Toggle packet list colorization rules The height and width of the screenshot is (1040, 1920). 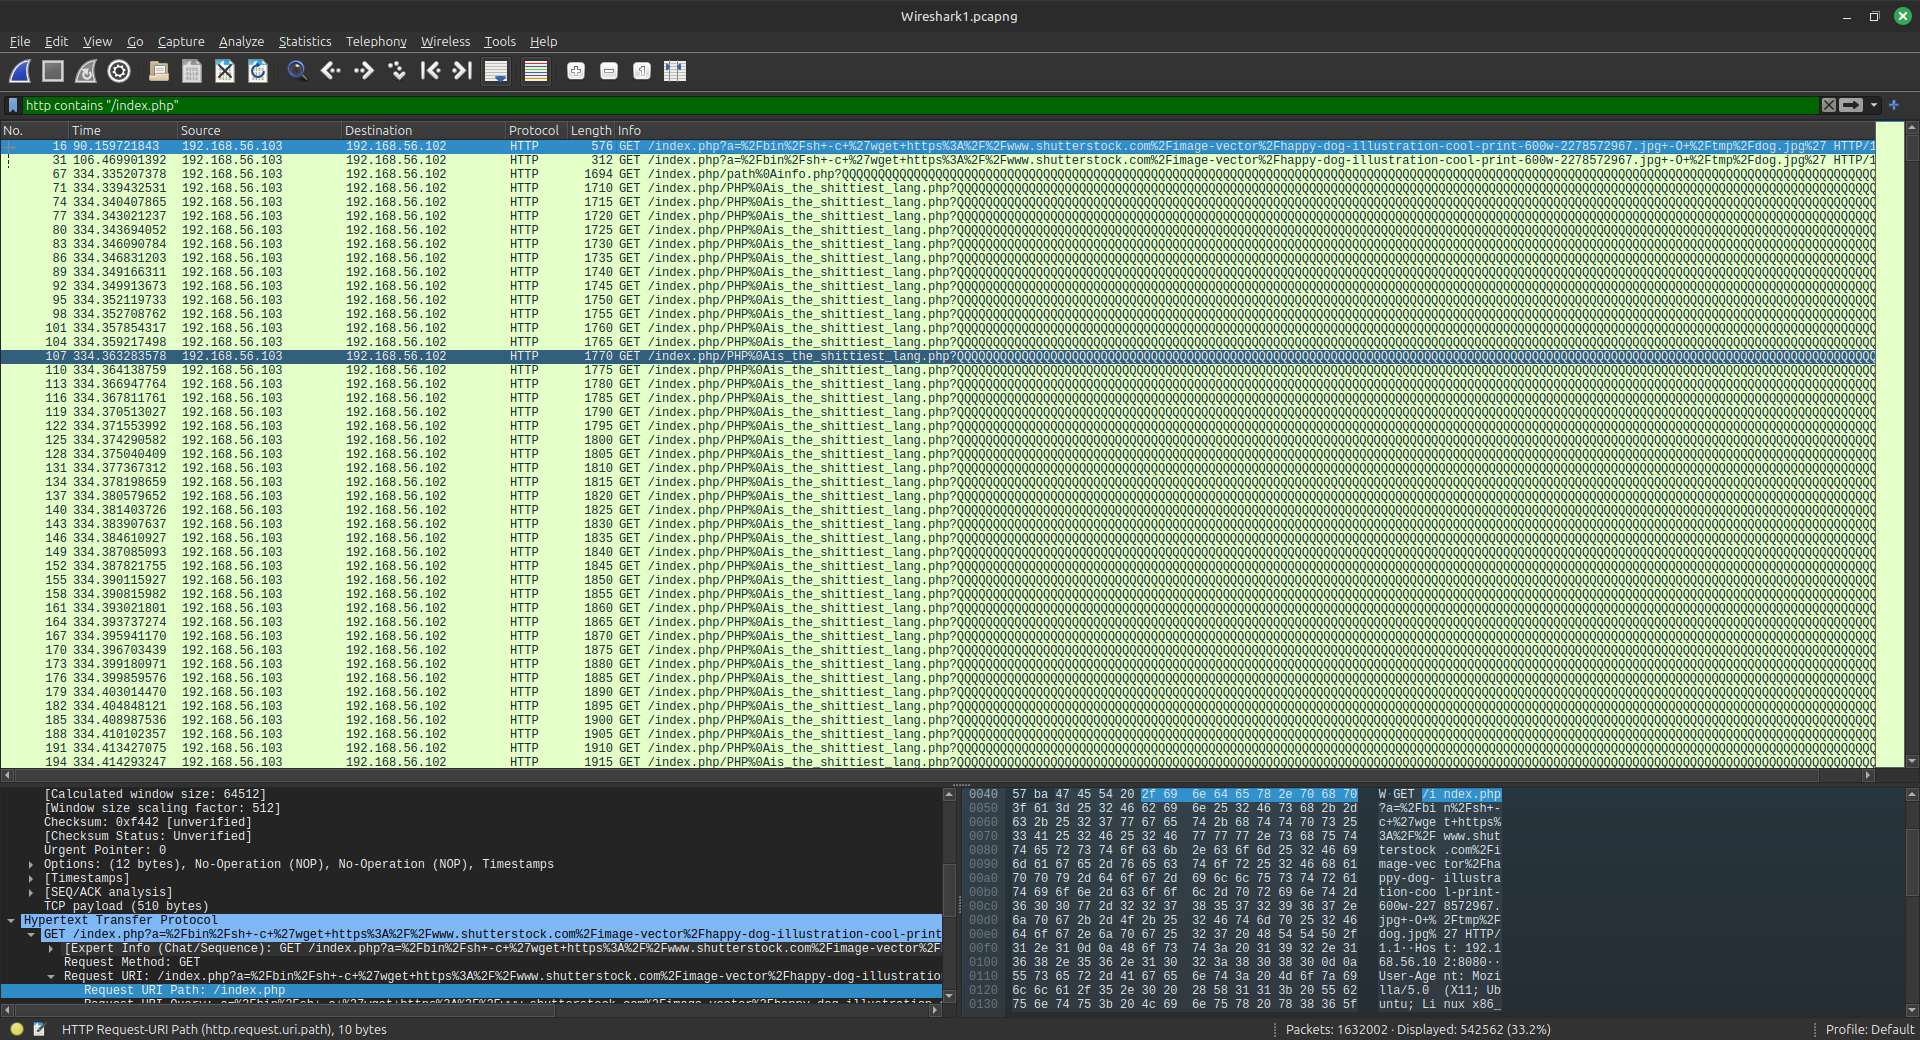pos(536,71)
